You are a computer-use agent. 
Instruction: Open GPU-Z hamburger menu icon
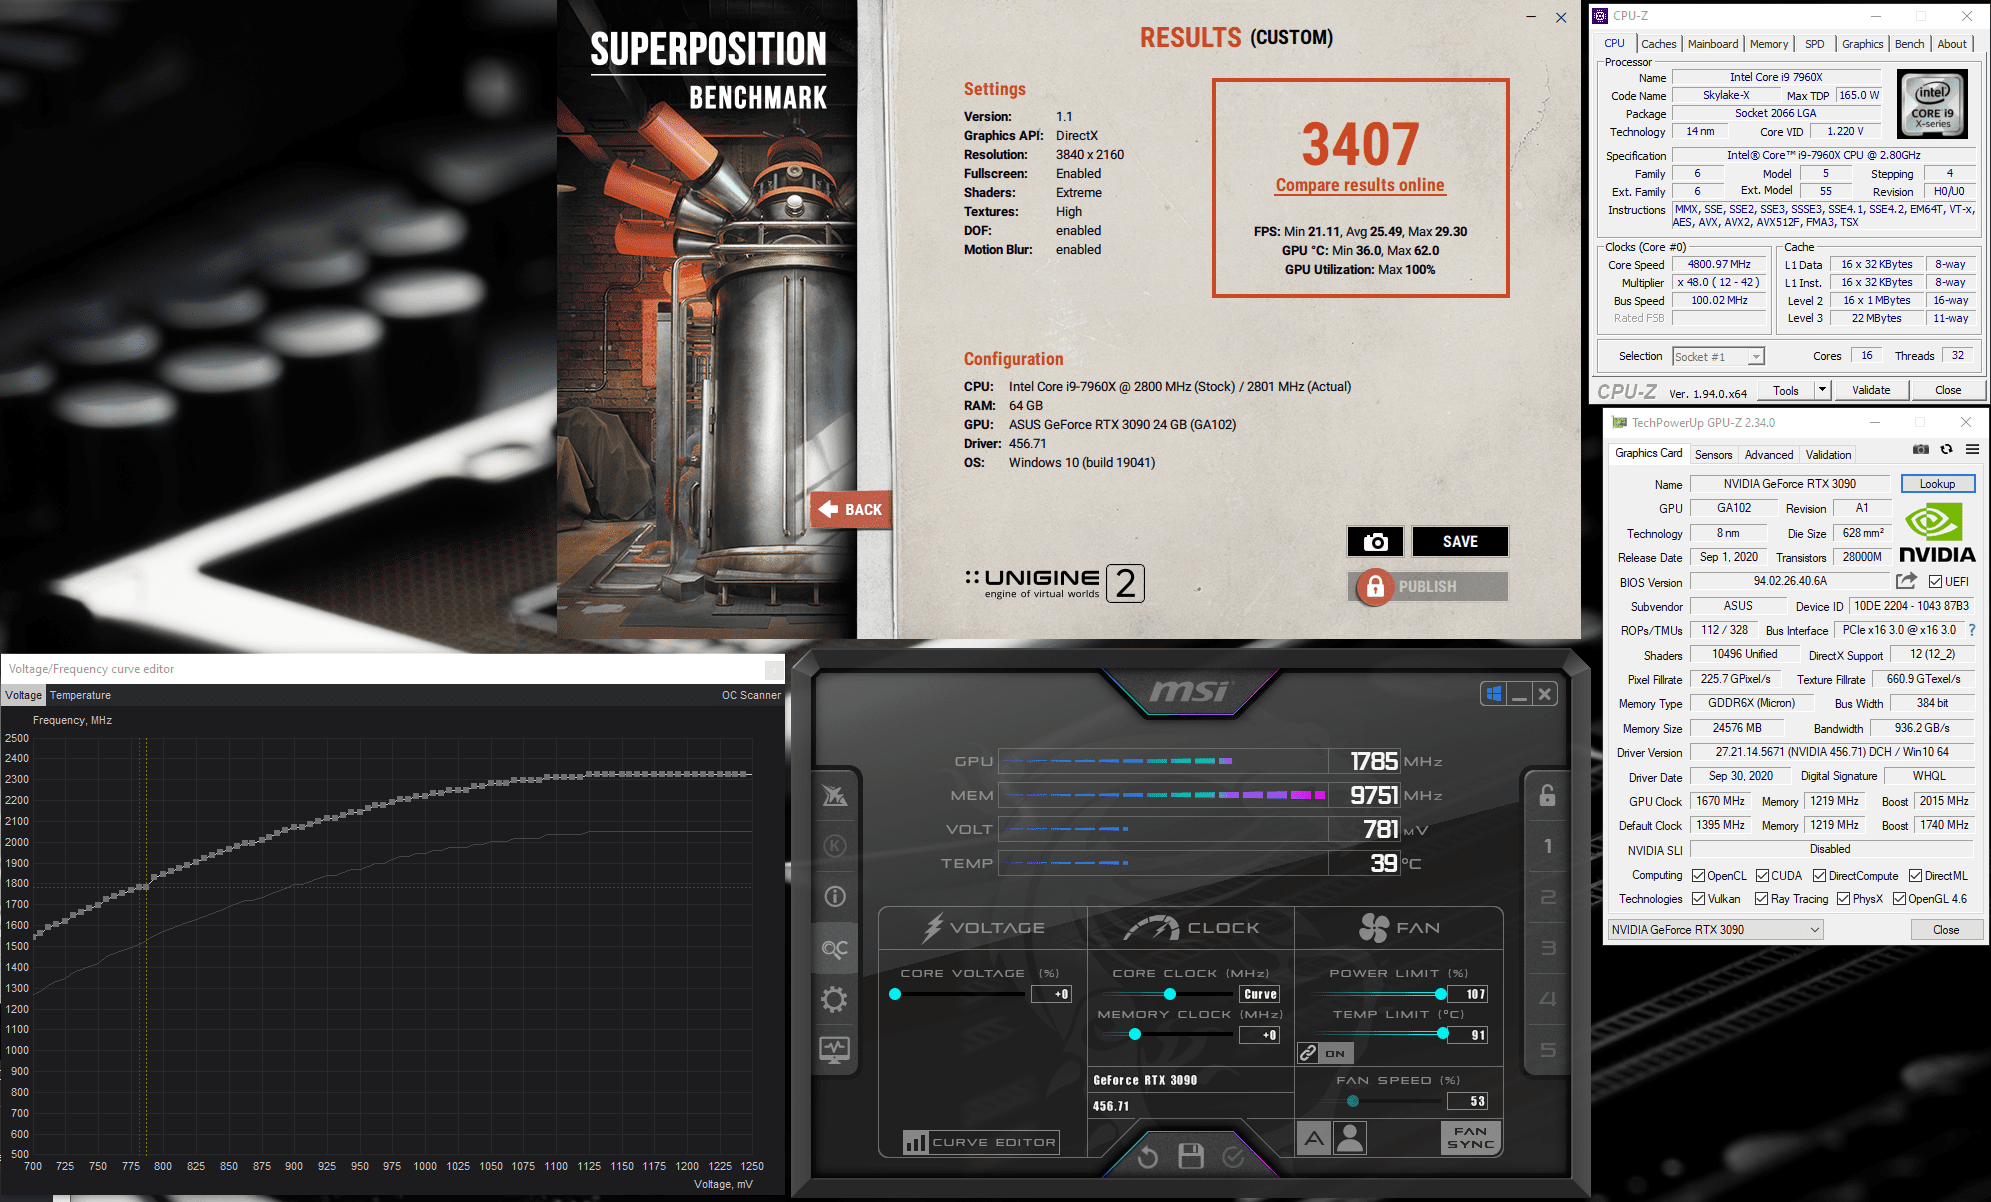coord(1973,449)
